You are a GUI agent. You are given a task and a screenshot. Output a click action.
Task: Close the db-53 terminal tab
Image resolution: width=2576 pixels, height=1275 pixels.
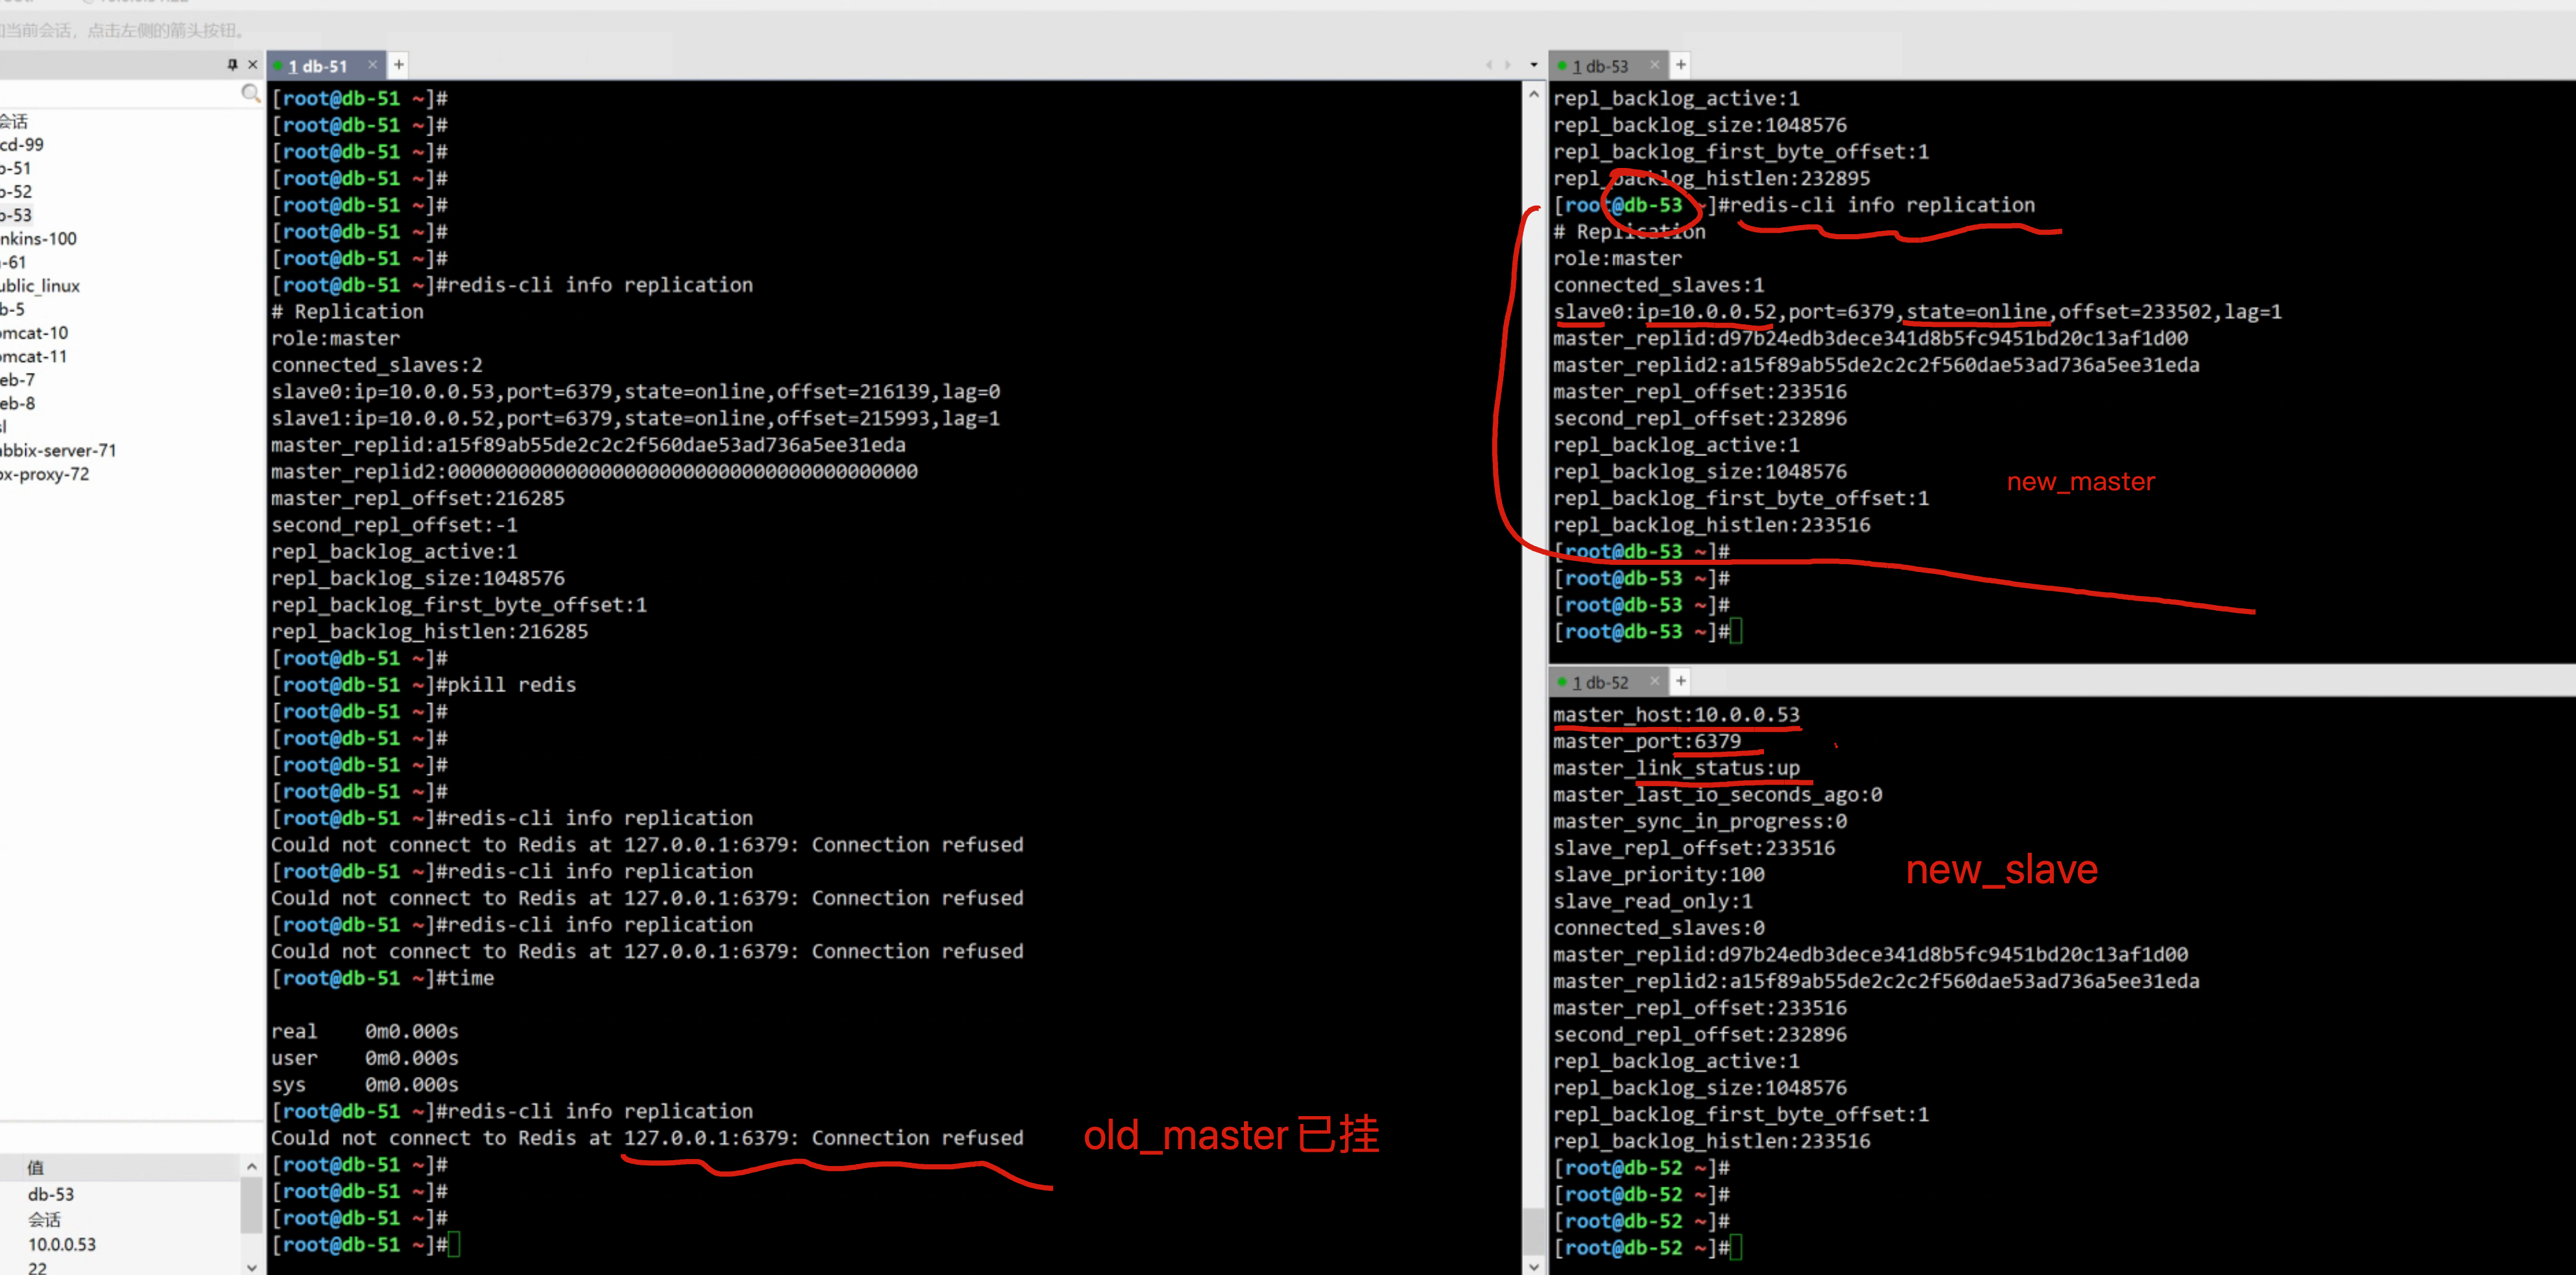coord(1654,65)
